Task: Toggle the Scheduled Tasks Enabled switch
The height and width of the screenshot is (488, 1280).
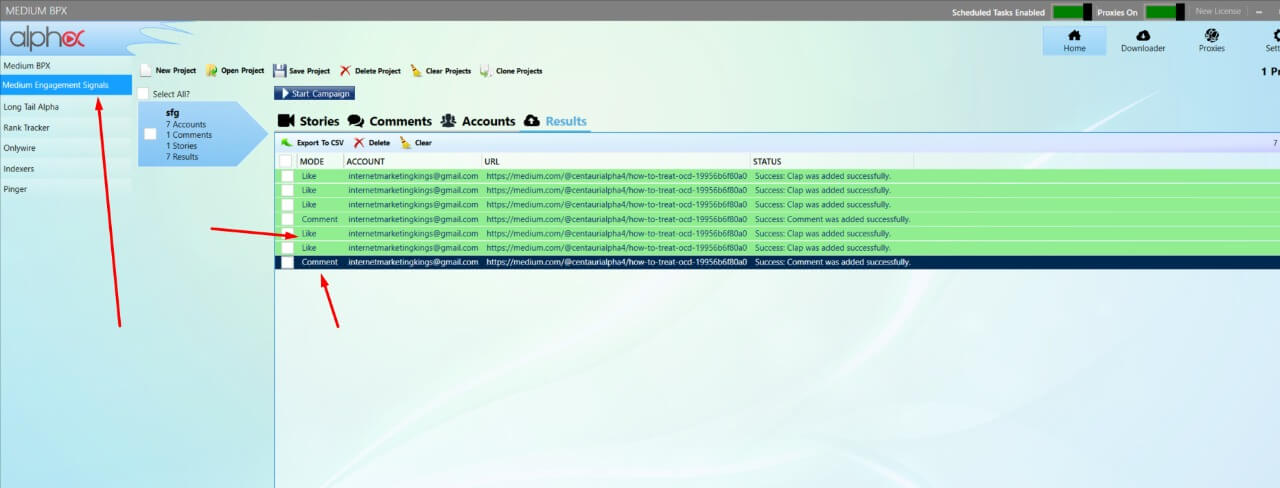Action: pos(1072,12)
